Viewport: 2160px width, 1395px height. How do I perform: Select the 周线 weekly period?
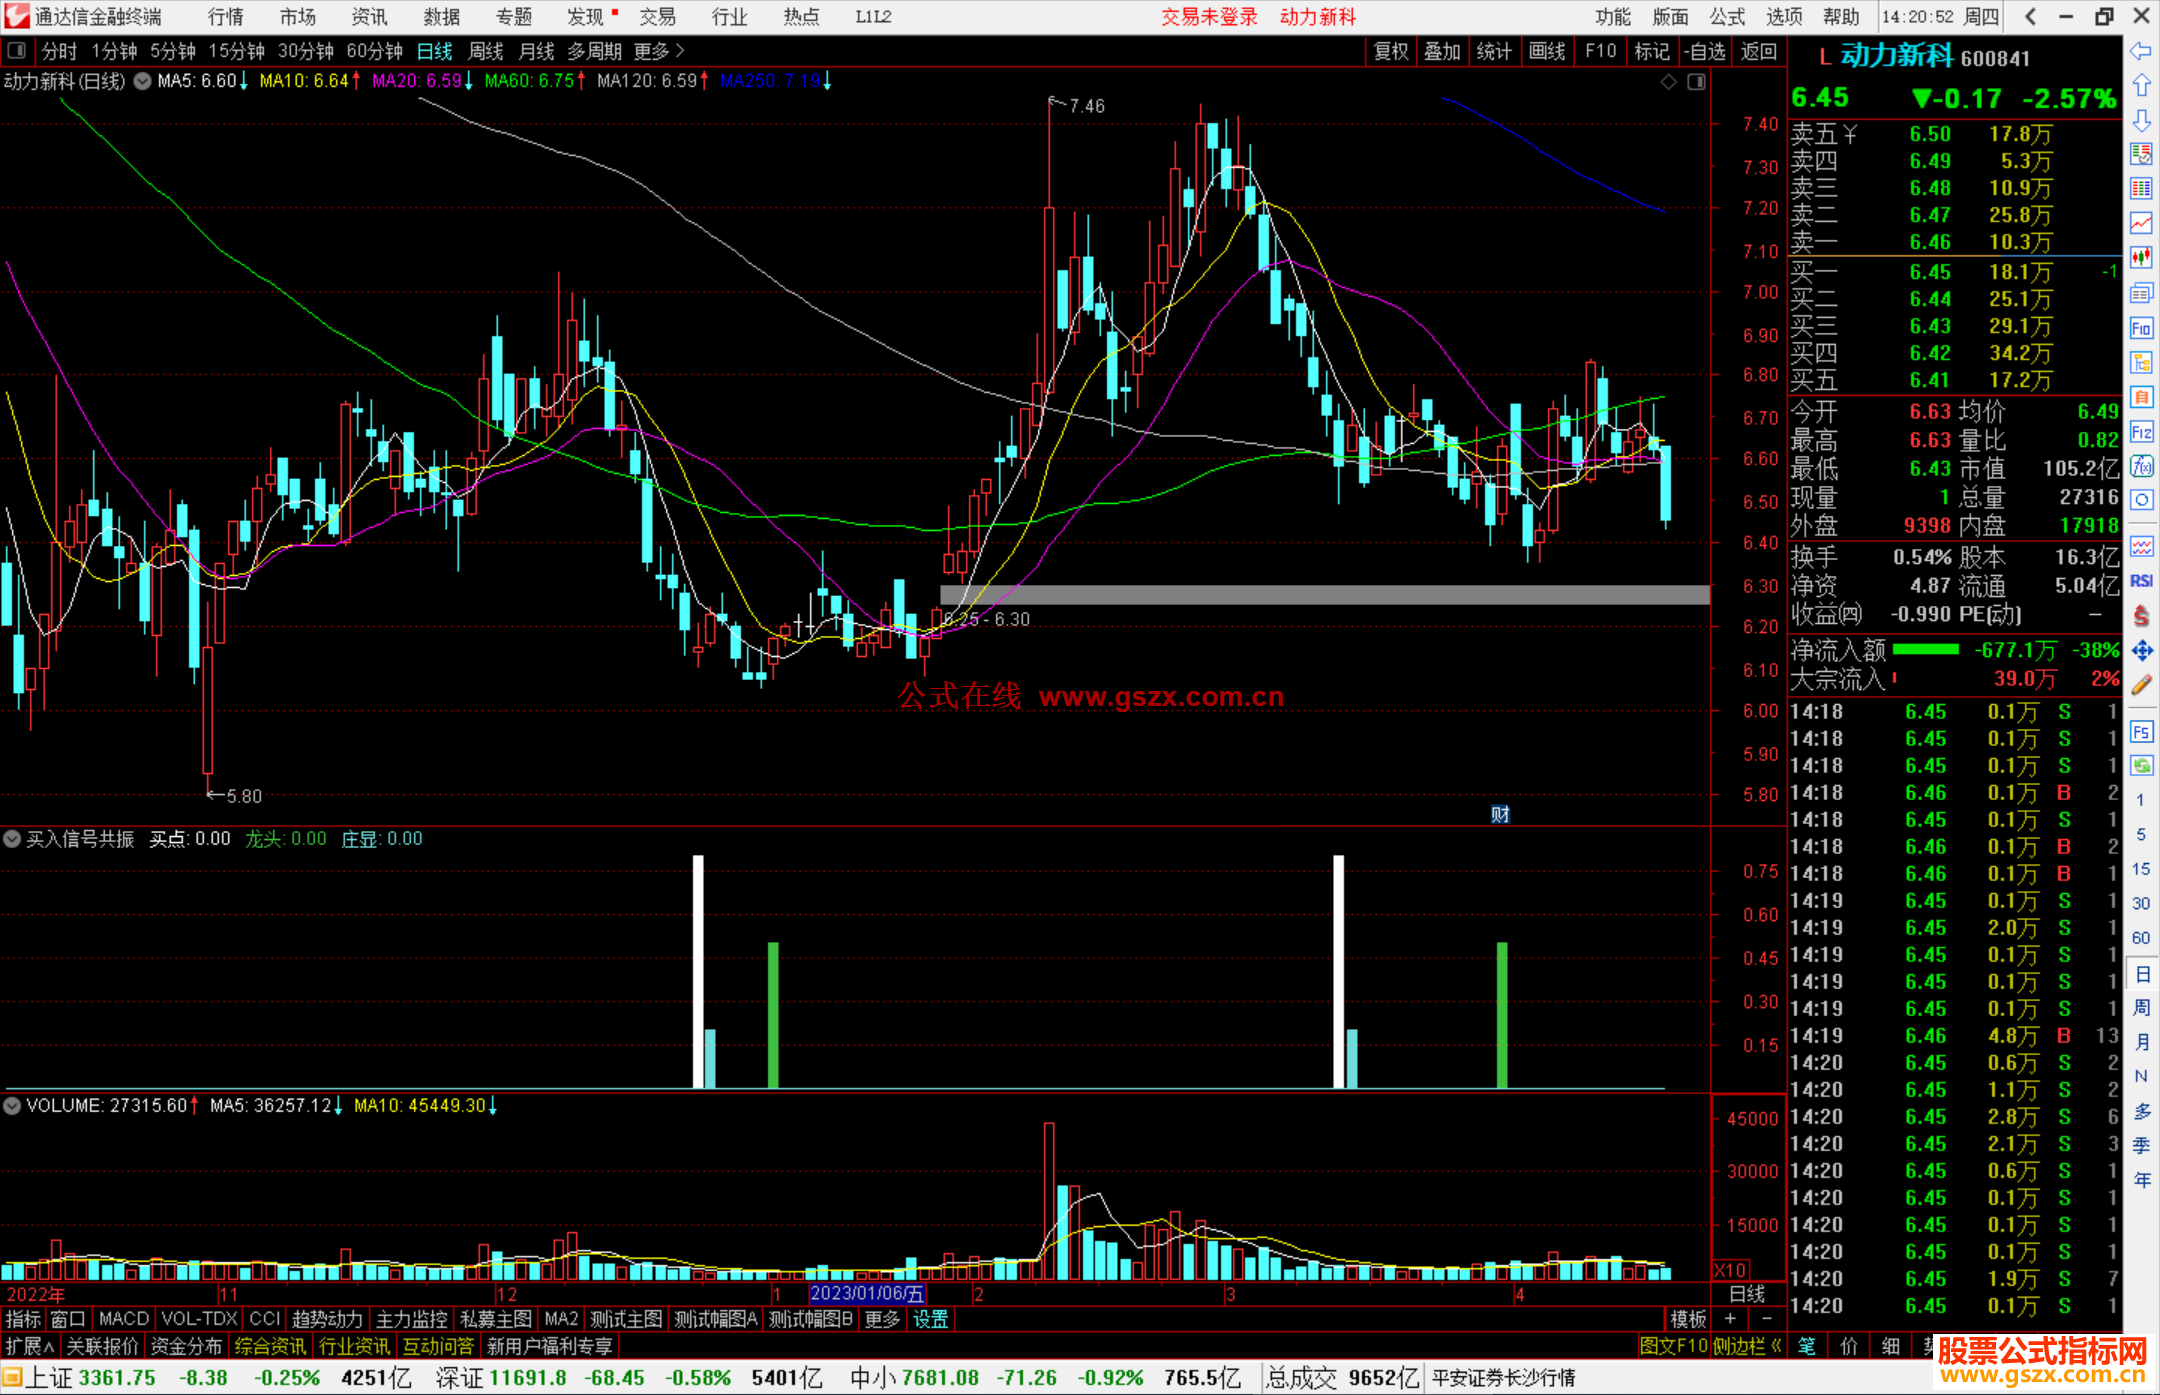pos(486,51)
